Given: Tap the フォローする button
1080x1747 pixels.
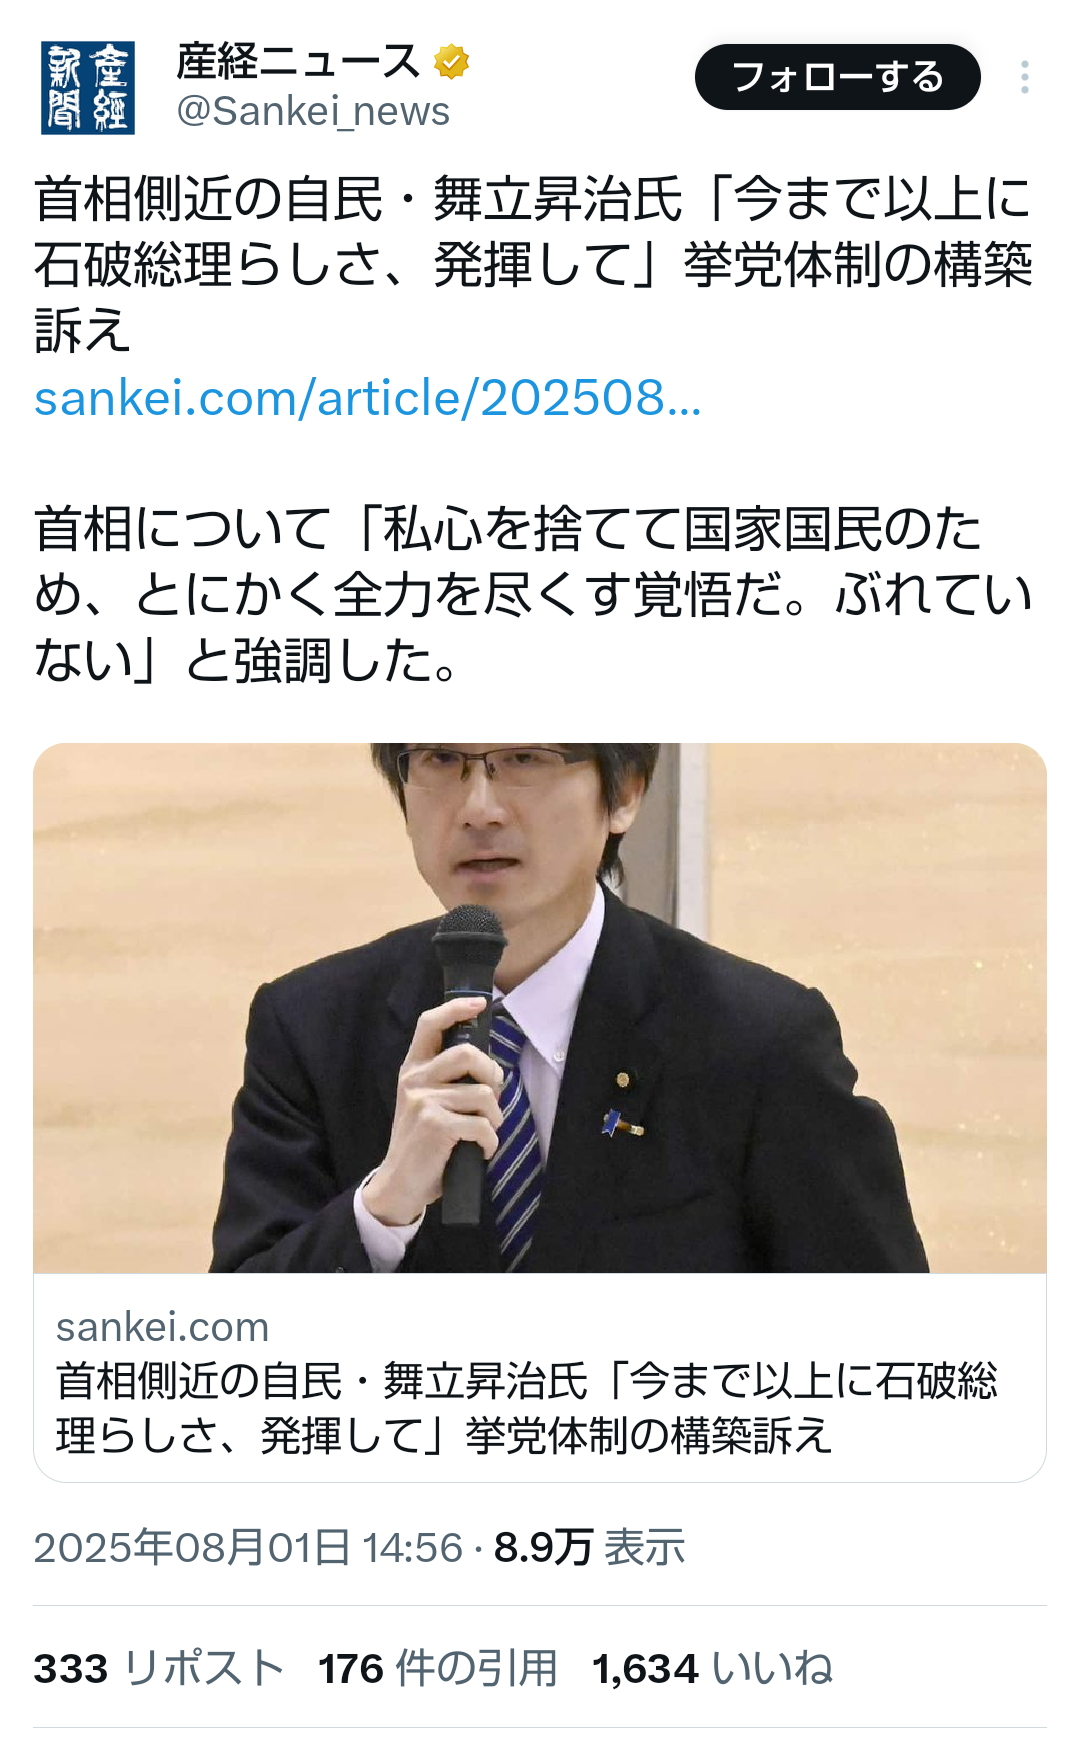Looking at the screenshot, I should click(x=838, y=77).
